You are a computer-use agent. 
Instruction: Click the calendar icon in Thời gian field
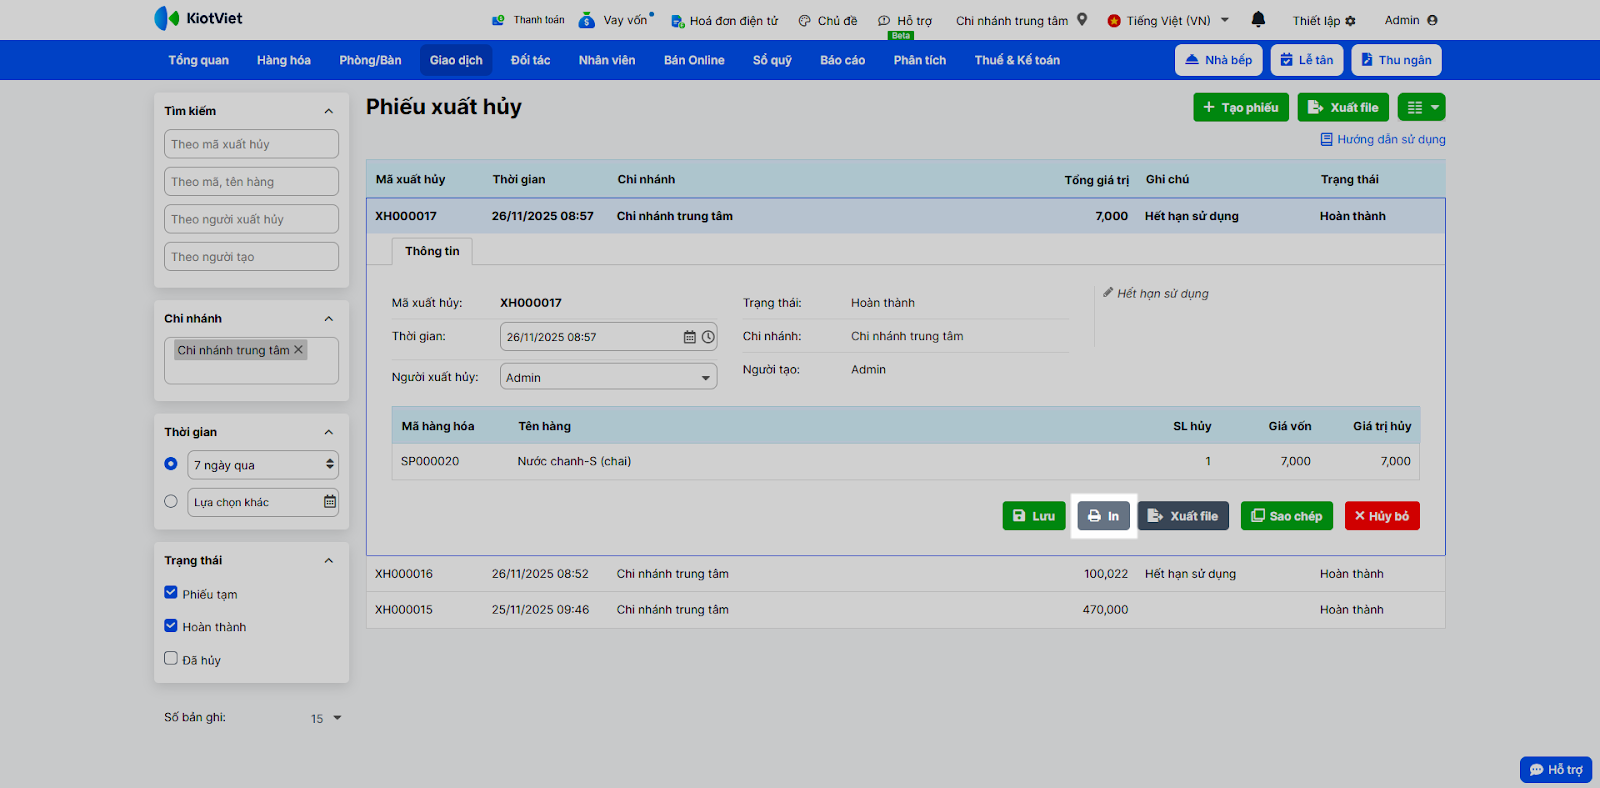[690, 337]
